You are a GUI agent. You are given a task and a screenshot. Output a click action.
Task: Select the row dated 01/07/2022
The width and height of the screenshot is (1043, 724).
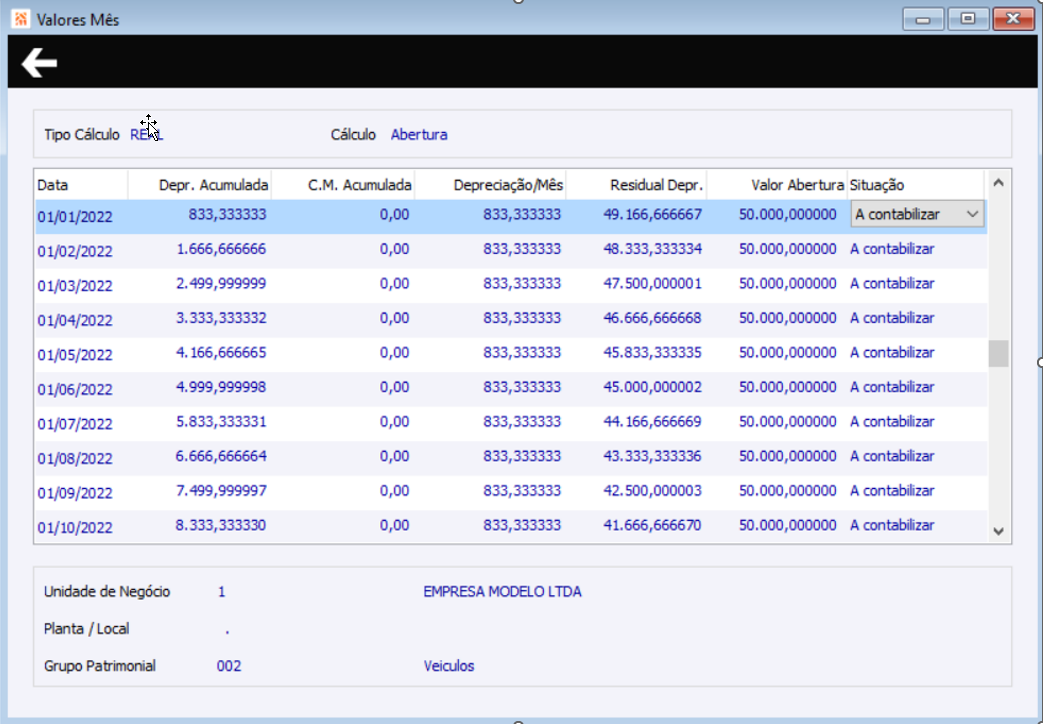(x=511, y=424)
